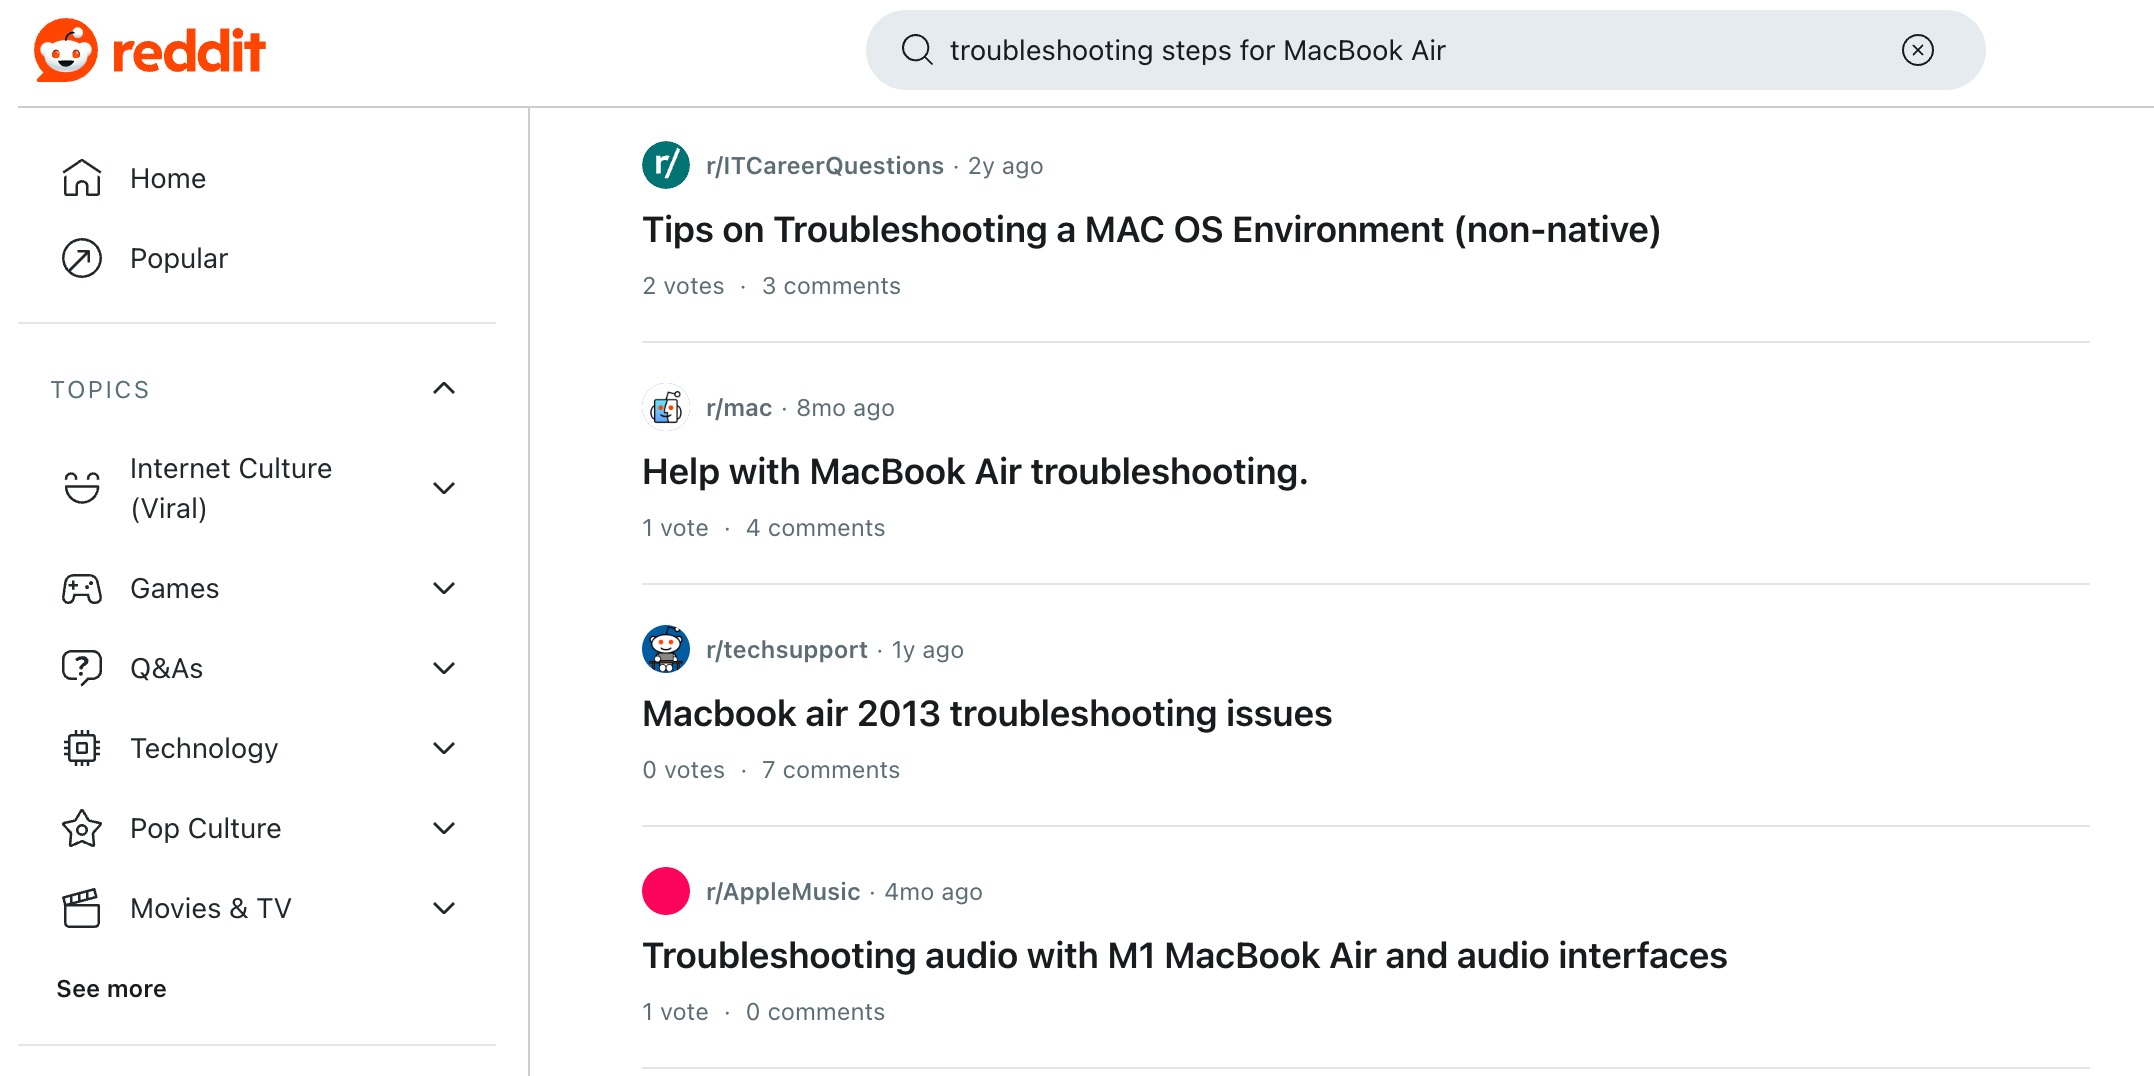Click the 2y ago timestamp

coord(1005,166)
